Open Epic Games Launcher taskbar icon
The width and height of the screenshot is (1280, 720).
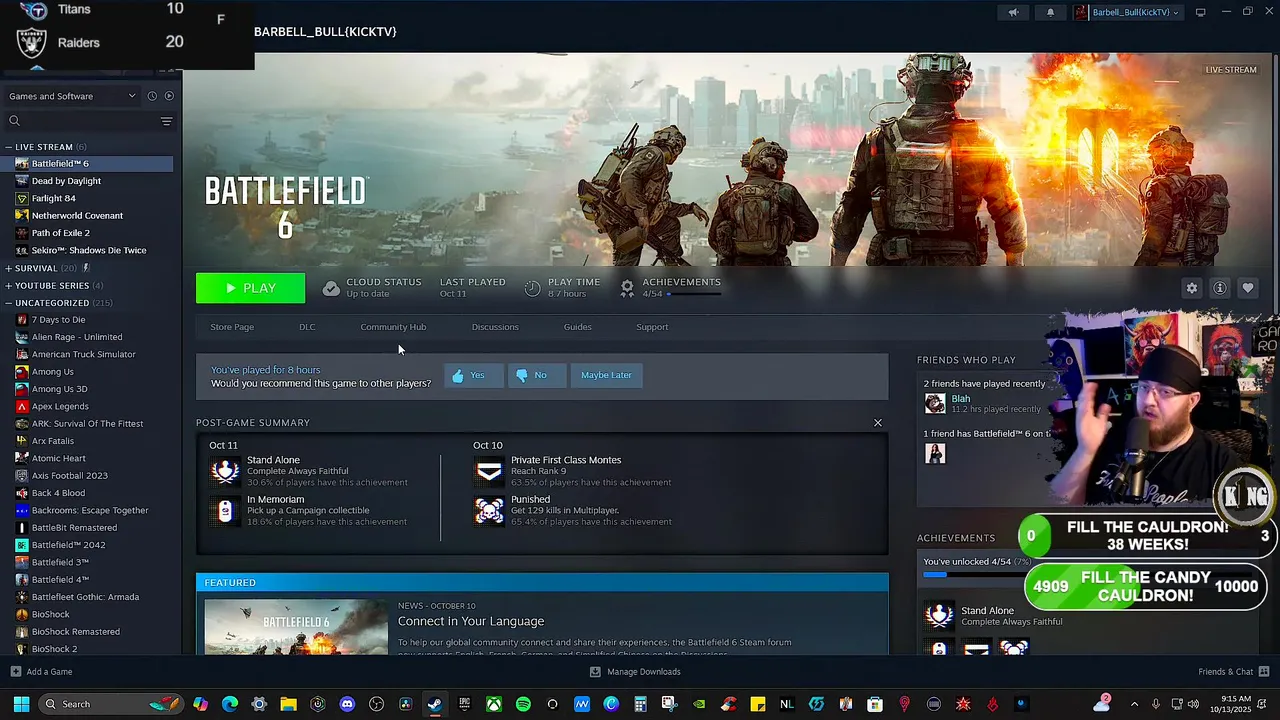(464, 704)
